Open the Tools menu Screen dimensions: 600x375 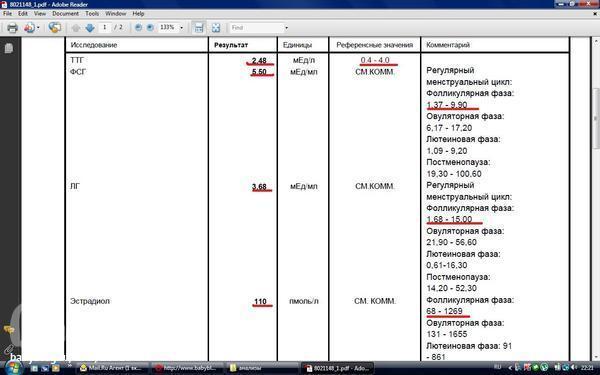pos(92,13)
